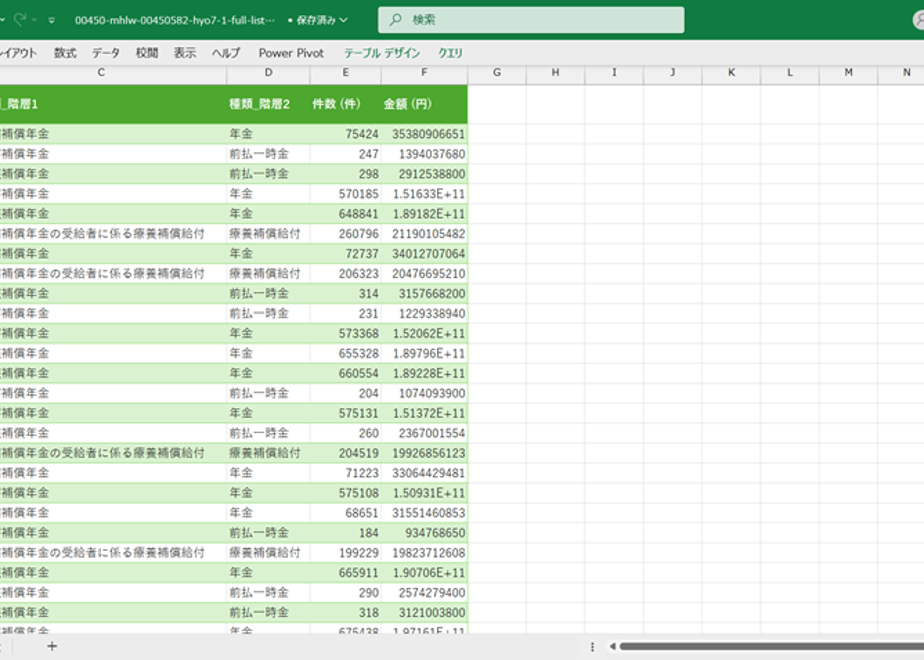Viewport: 924px width, 660px height.
Task: Select cell with value 21190105482
Action: click(424, 234)
